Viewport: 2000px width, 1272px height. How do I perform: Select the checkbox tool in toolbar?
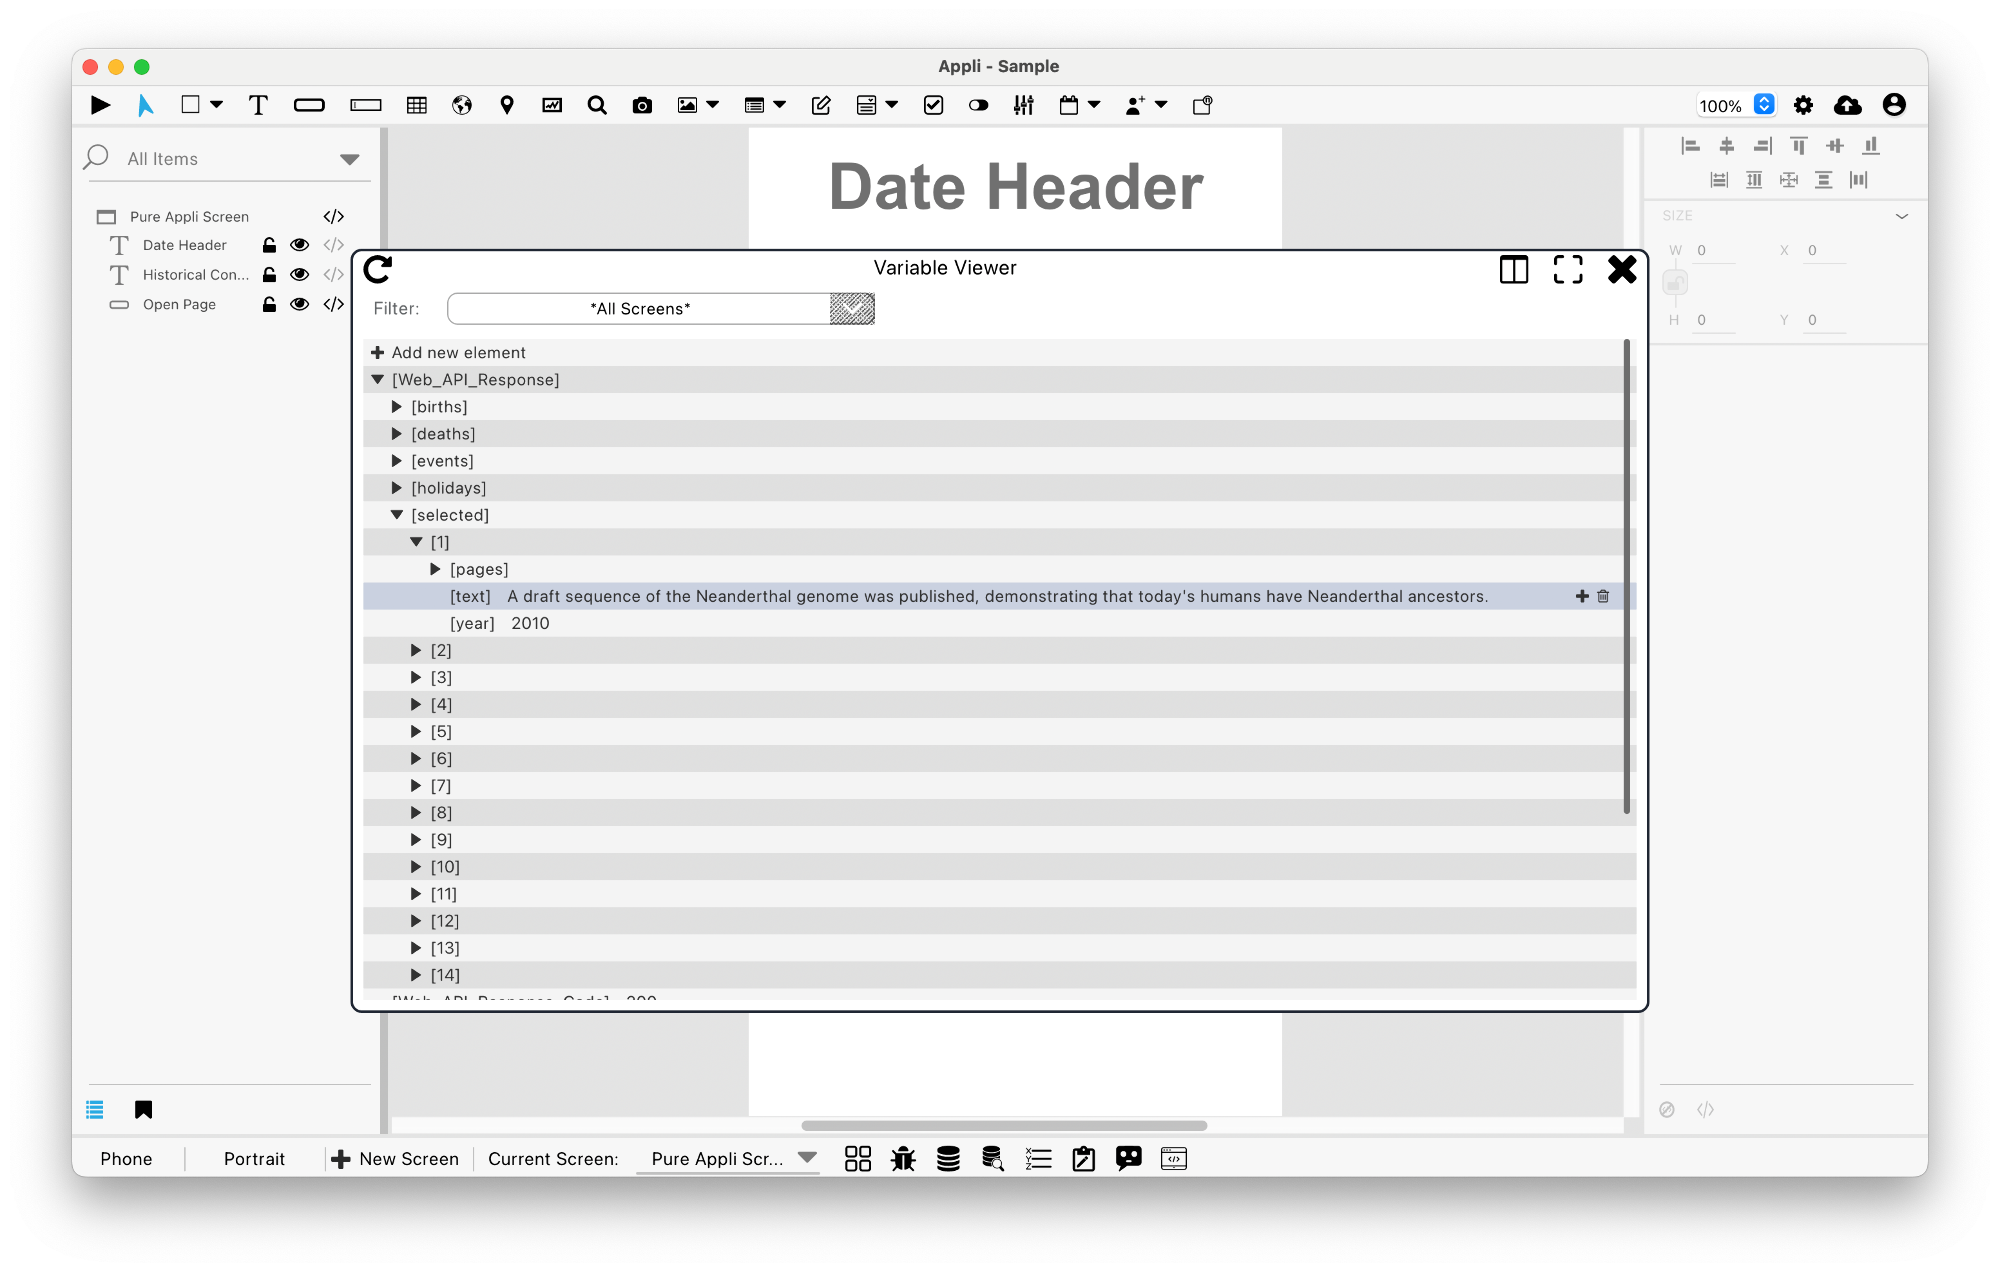point(933,103)
